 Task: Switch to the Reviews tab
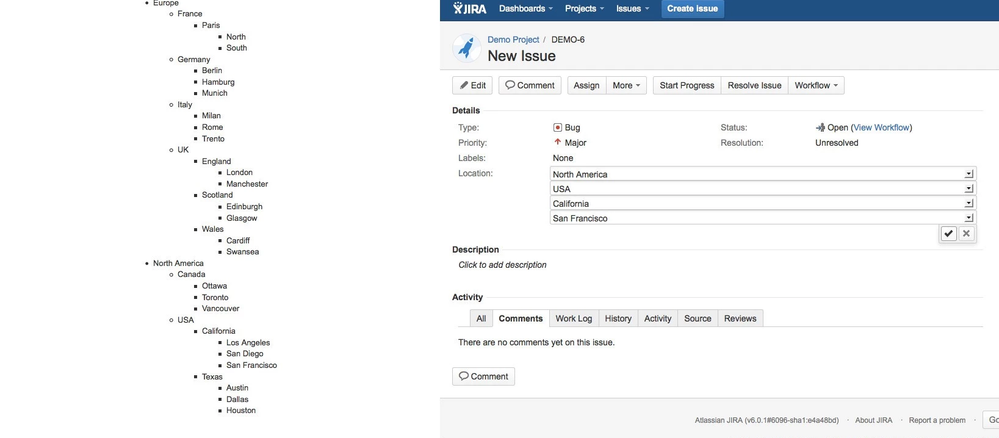tap(740, 318)
